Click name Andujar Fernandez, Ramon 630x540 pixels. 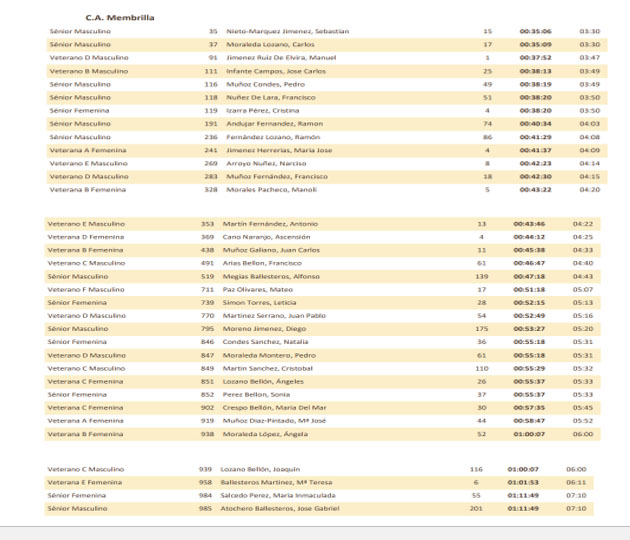coord(275,124)
